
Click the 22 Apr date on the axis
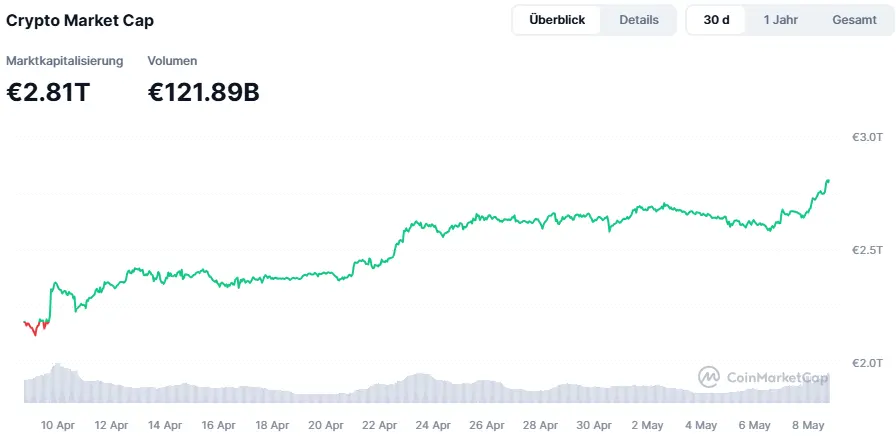point(381,425)
